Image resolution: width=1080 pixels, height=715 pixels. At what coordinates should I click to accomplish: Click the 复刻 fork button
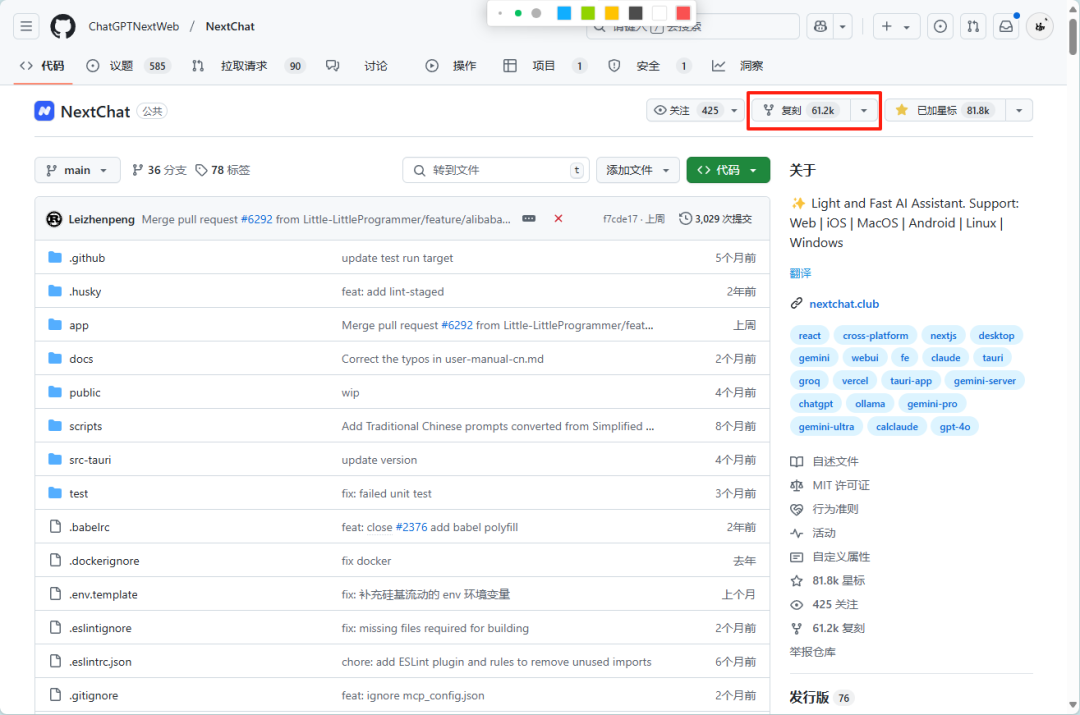[x=801, y=110]
